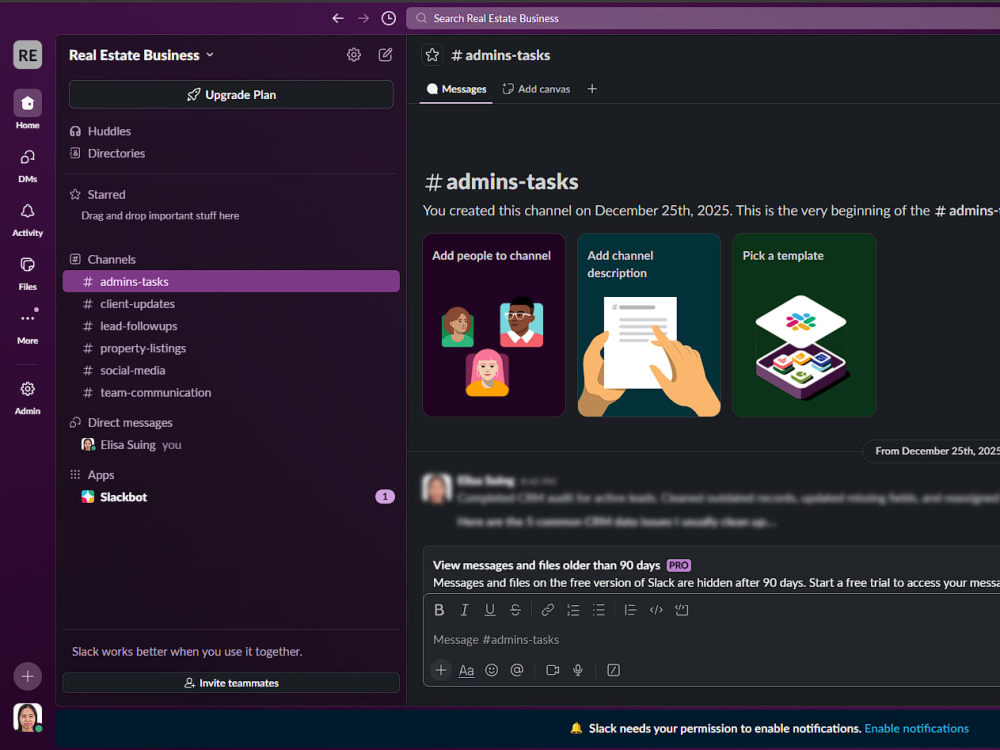Viewport: 1000px width, 750px height.
Task: Open Files in the sidebar
Action: (x=27, y=272)
